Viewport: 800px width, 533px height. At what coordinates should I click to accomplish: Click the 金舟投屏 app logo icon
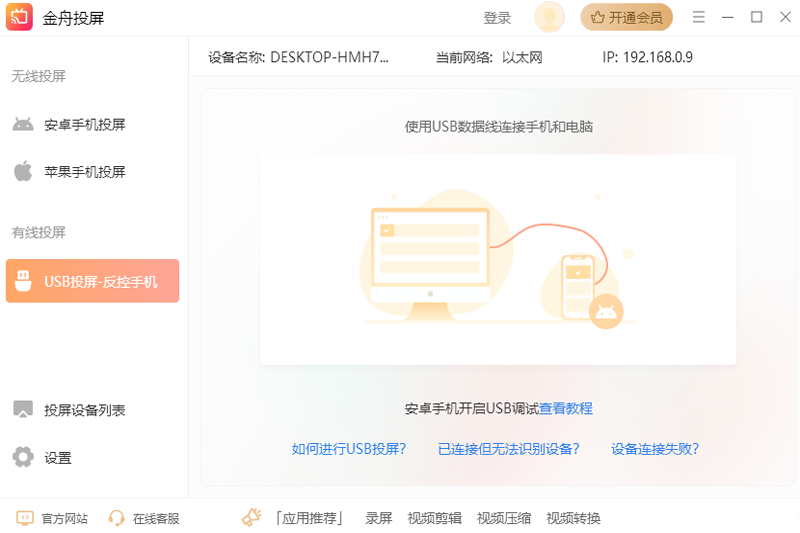(x=20, y=17)
